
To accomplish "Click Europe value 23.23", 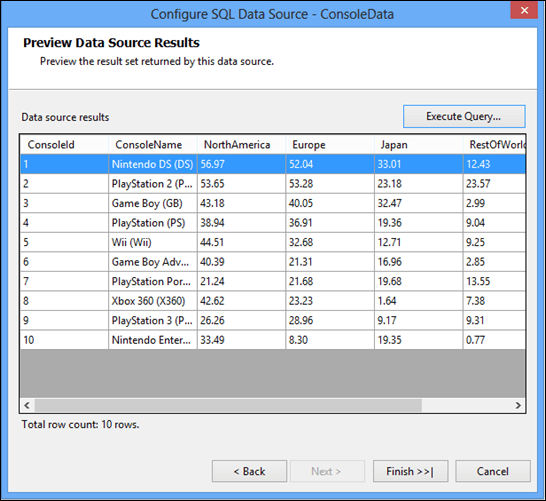I will coord(330,300).
